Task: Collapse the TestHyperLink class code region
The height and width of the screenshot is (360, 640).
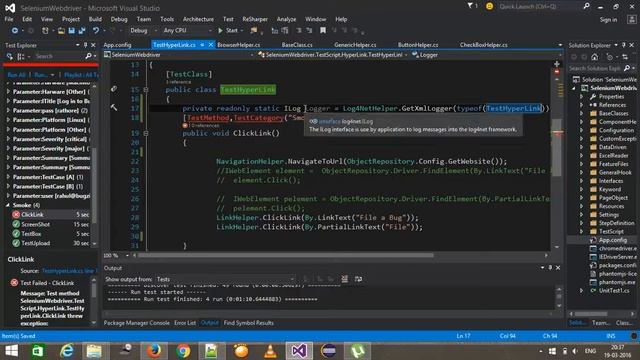Action: [x=146, y=89]
